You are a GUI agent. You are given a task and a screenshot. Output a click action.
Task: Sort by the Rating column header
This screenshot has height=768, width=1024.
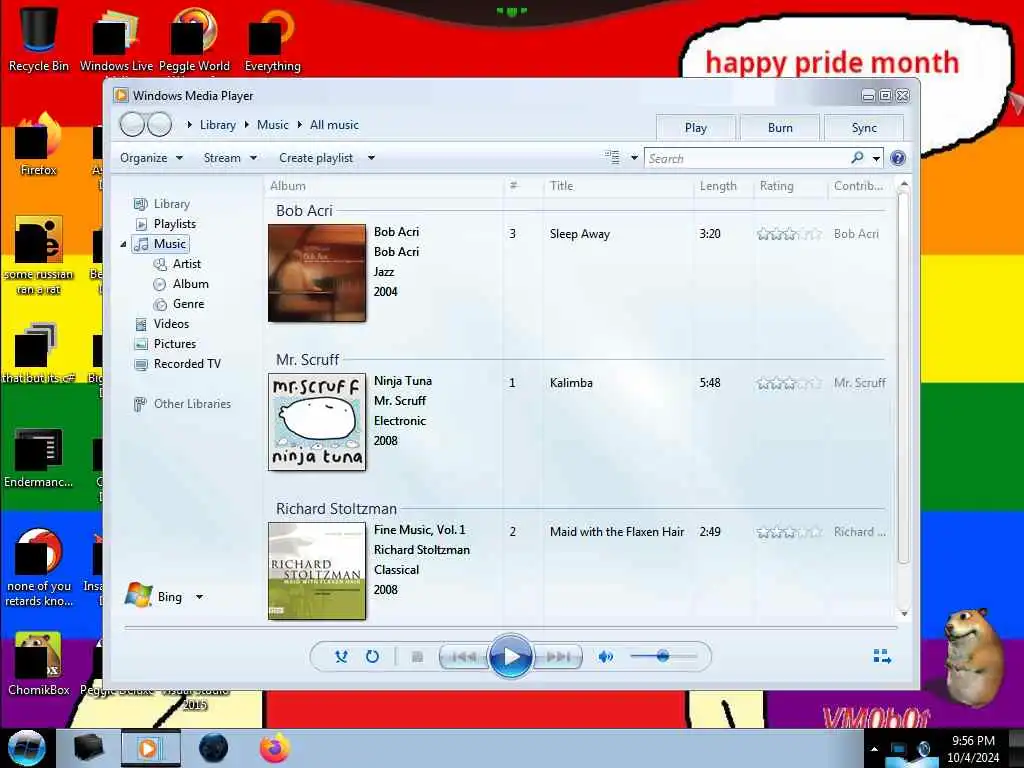(790, 186)
